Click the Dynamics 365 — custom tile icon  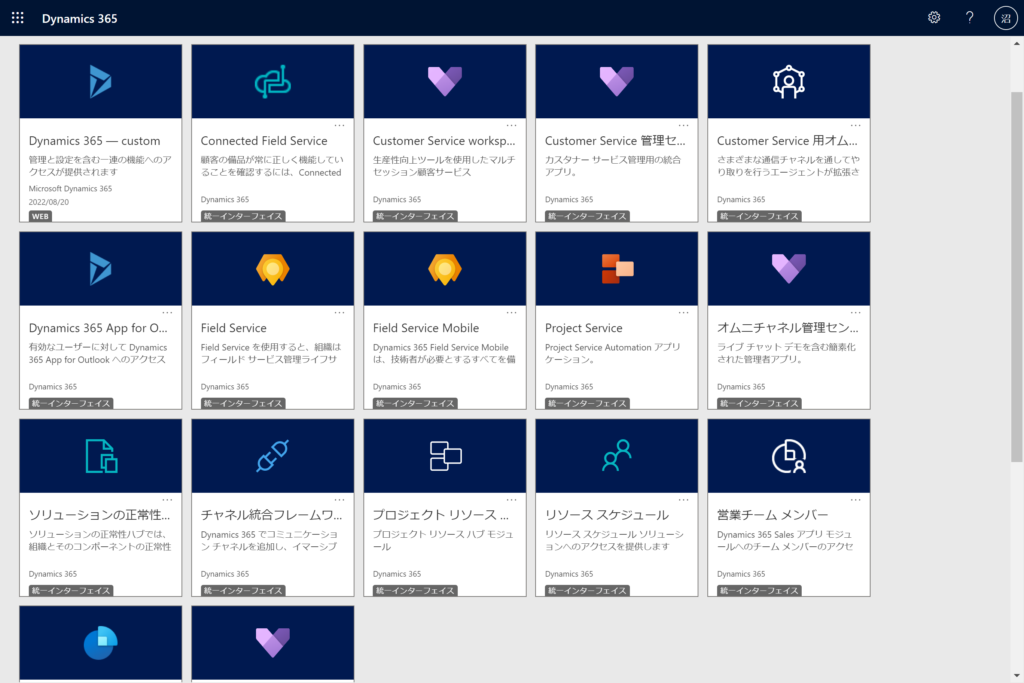coord(100,82)
